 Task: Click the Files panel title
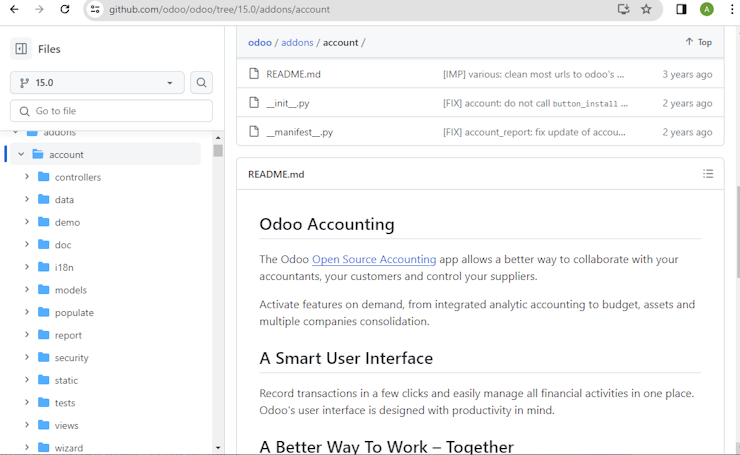coord(49,49)
